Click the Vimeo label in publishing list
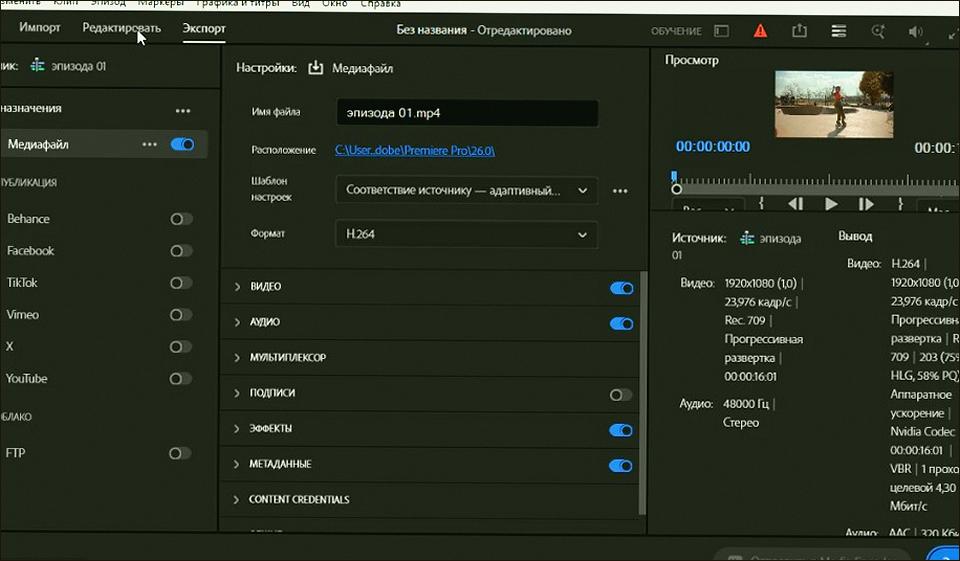Image resolution: width=960 pixels, height=561 pixels. coord(23,315)
